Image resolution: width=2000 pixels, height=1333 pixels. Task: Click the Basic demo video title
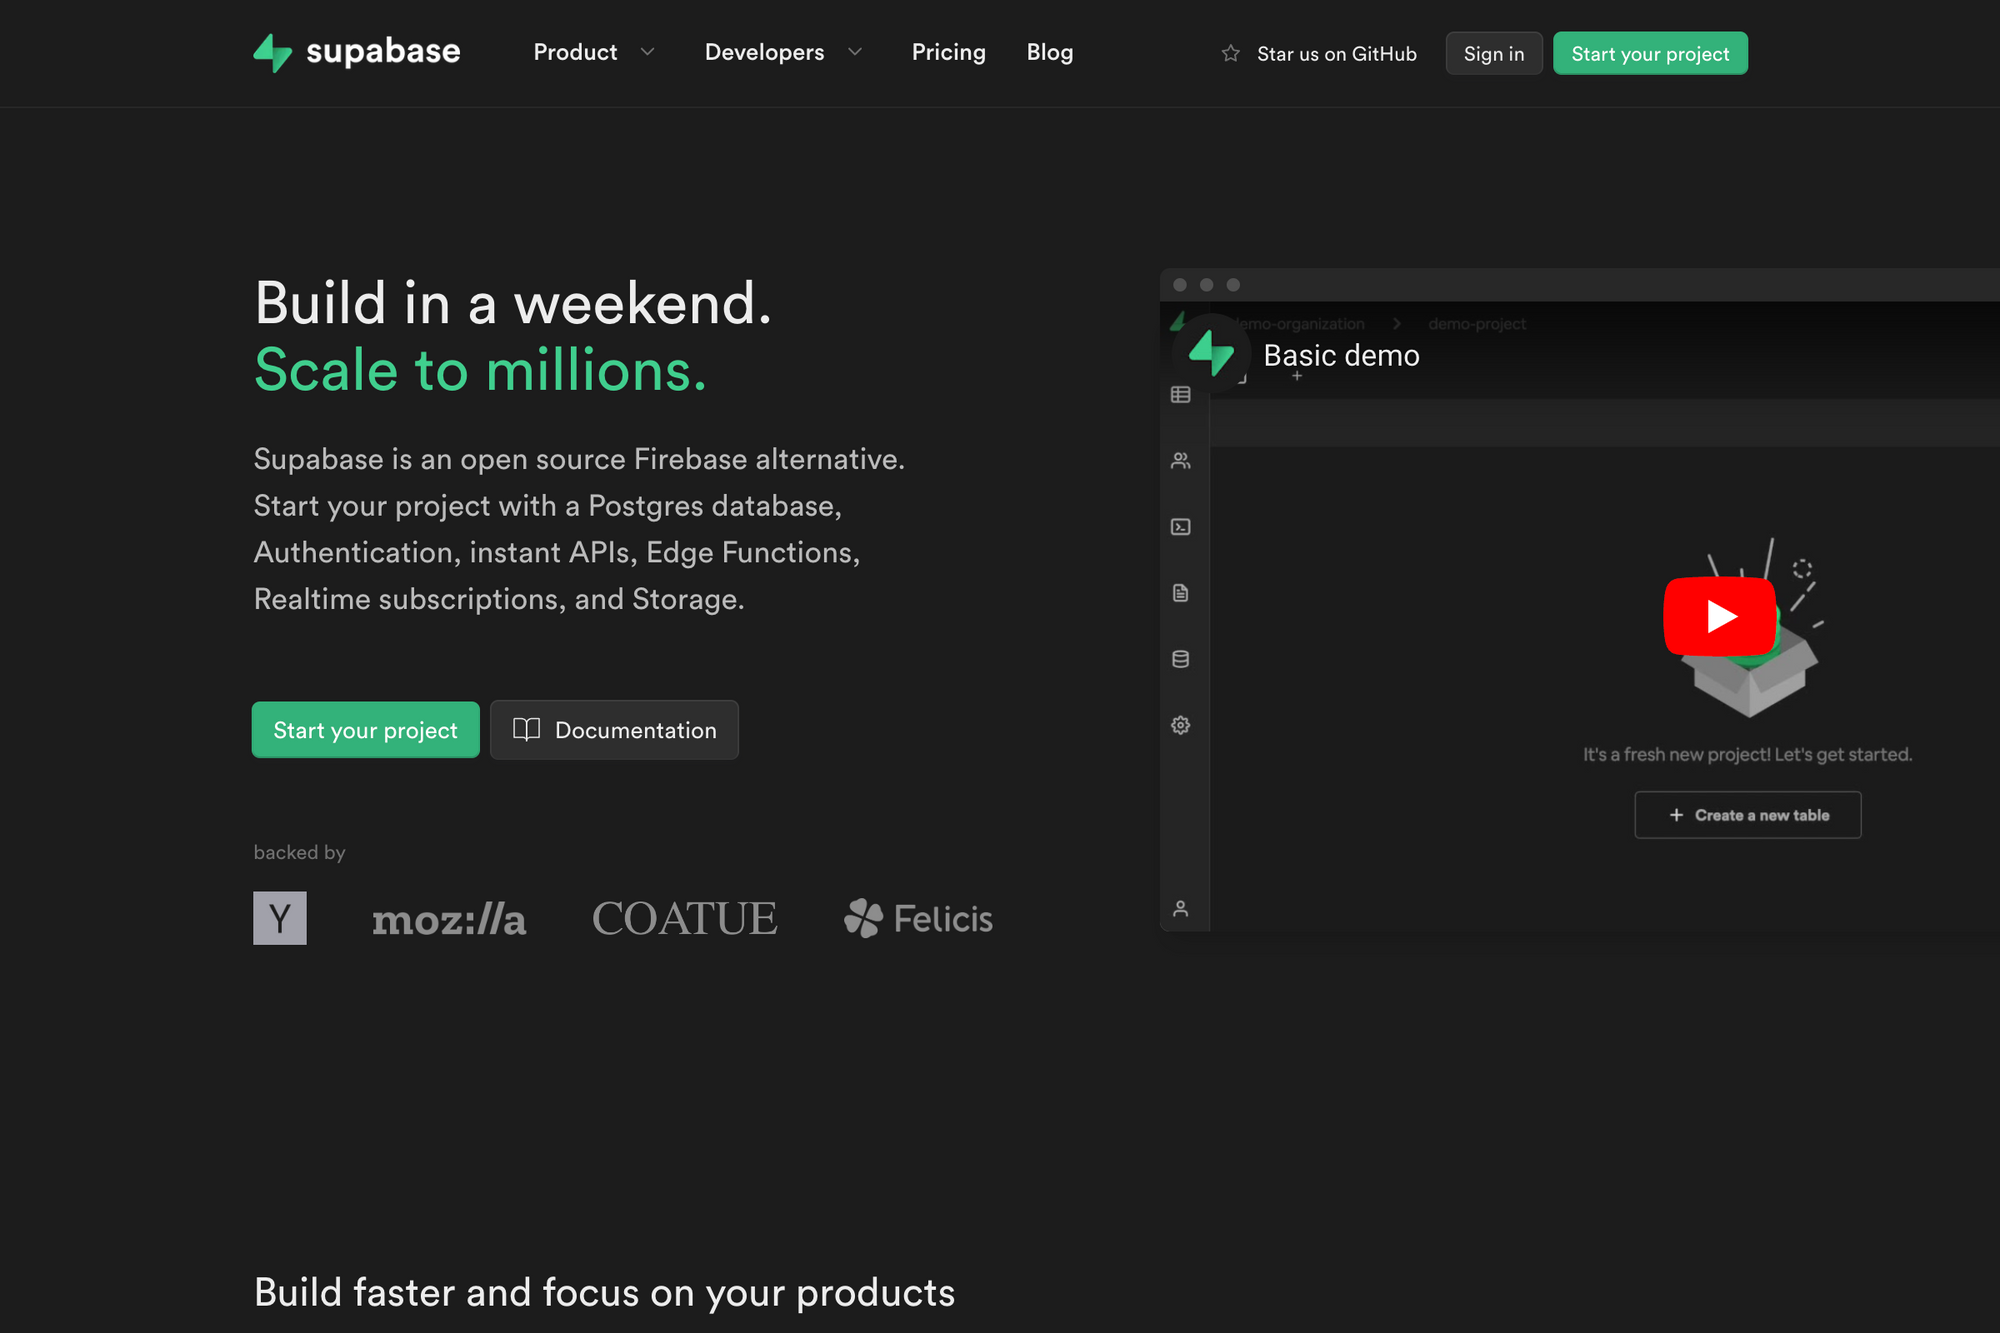click(x=1341, y=356)
